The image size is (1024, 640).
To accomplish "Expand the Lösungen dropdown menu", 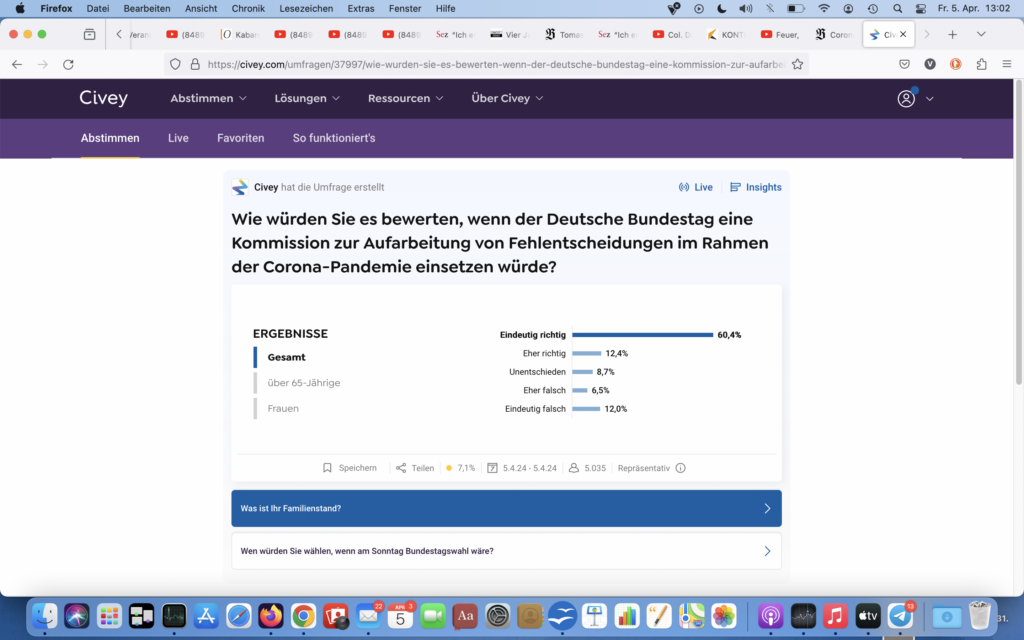I will (x=307, y=98).
